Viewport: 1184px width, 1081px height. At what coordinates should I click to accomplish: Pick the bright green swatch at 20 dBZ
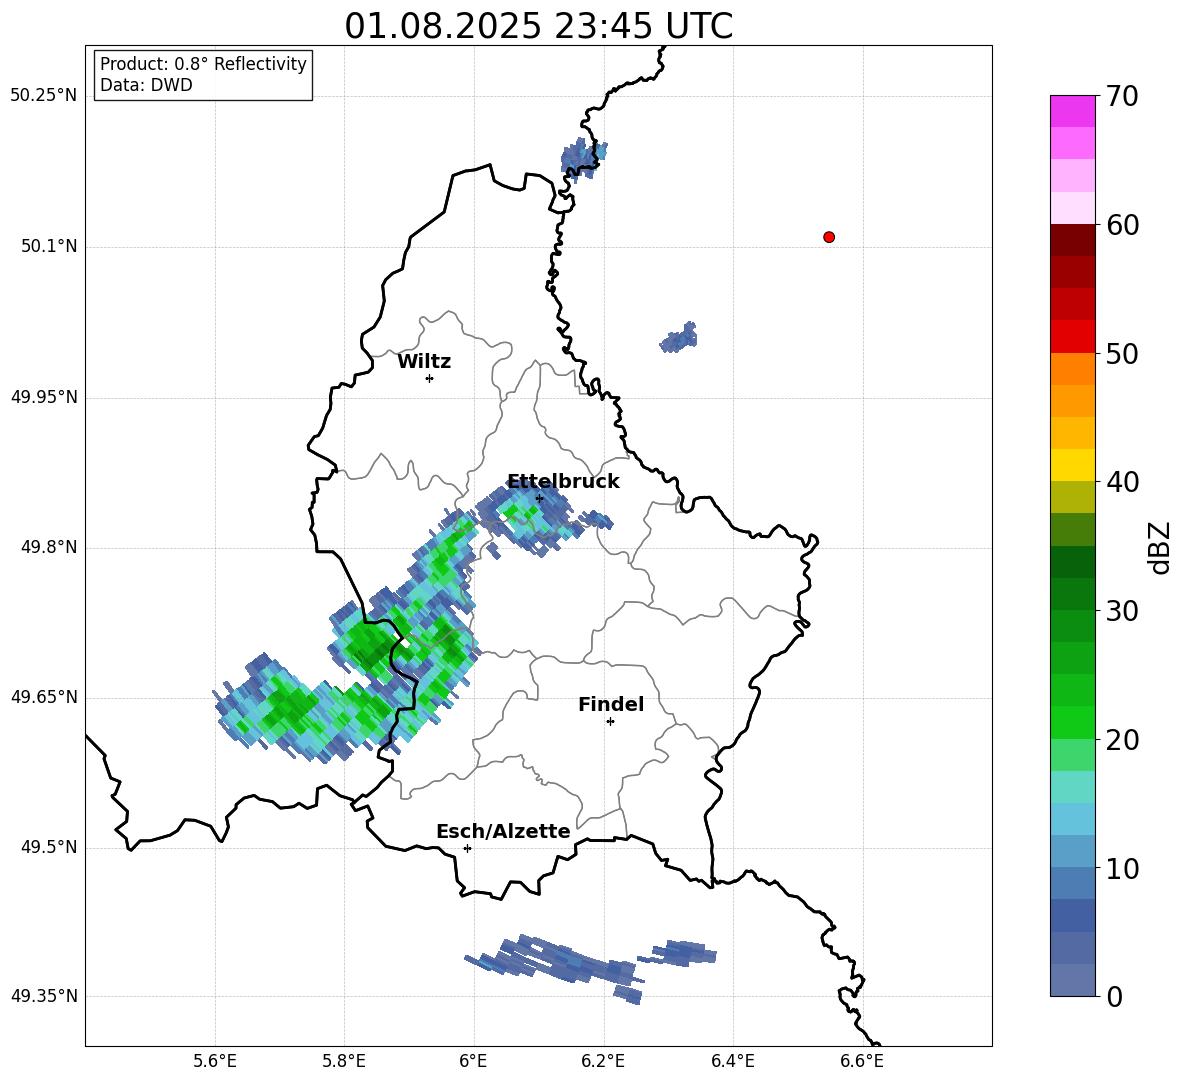pos(1073,722)
